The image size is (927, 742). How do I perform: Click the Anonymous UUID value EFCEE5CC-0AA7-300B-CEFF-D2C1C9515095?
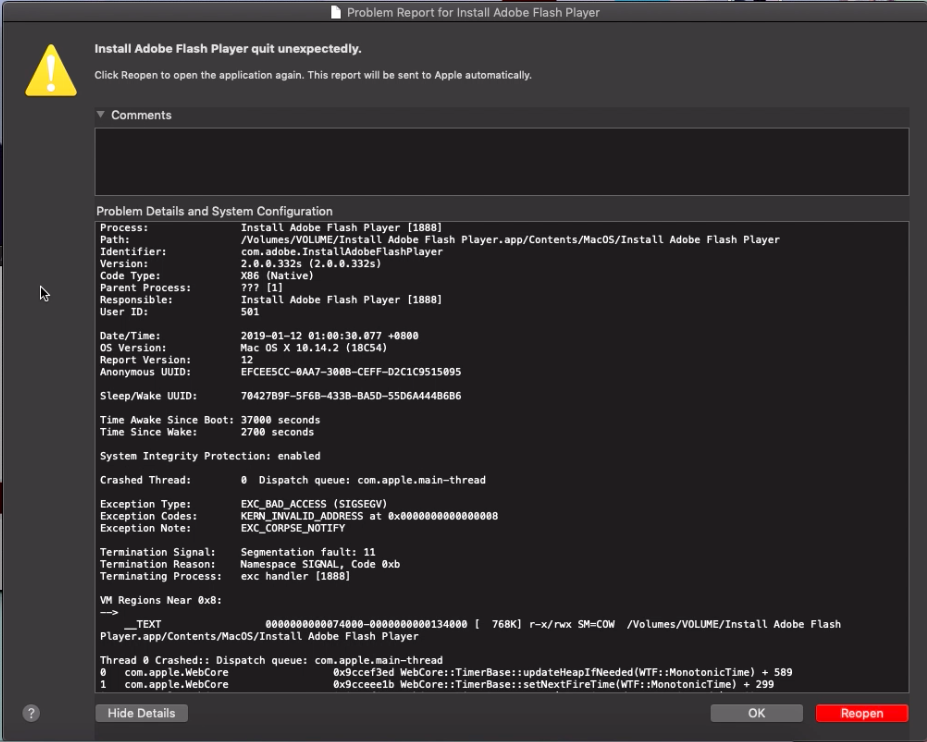[x=351, y=372]
